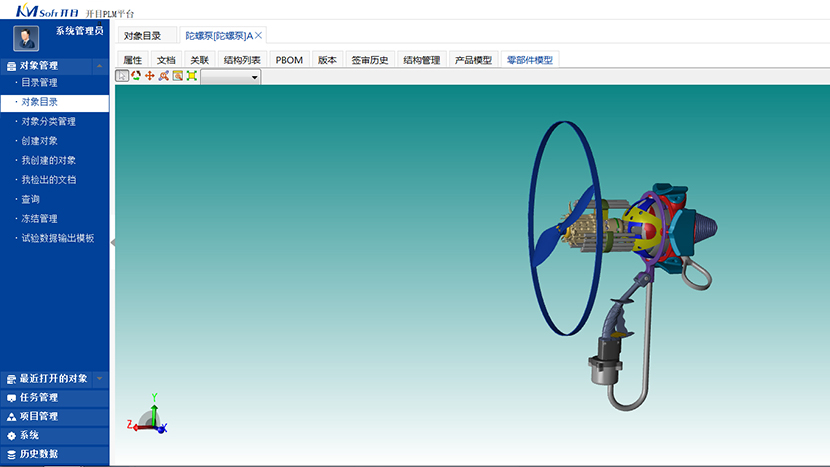Close the 陀螺泵 A tab
This screenshot has height=467, width=830.
click(x=259, y=35)
